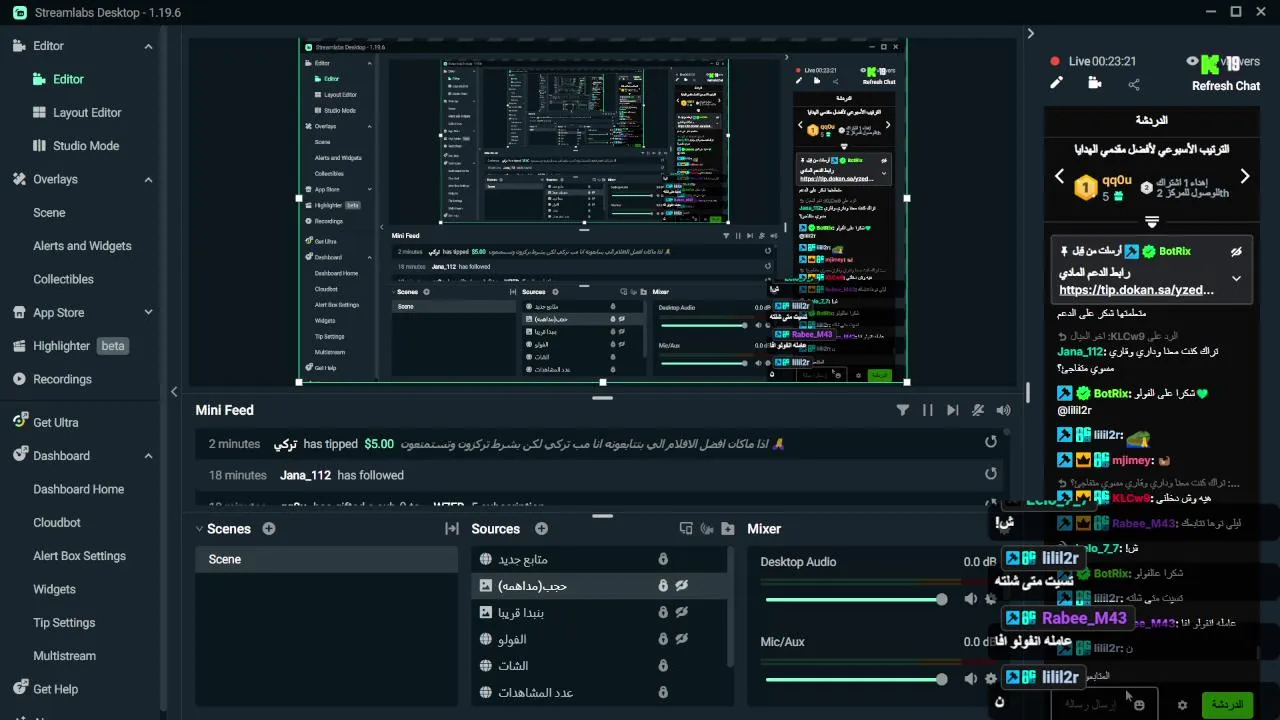
Task: Toggle the lock on the الشات source
Action: [662, 665]
